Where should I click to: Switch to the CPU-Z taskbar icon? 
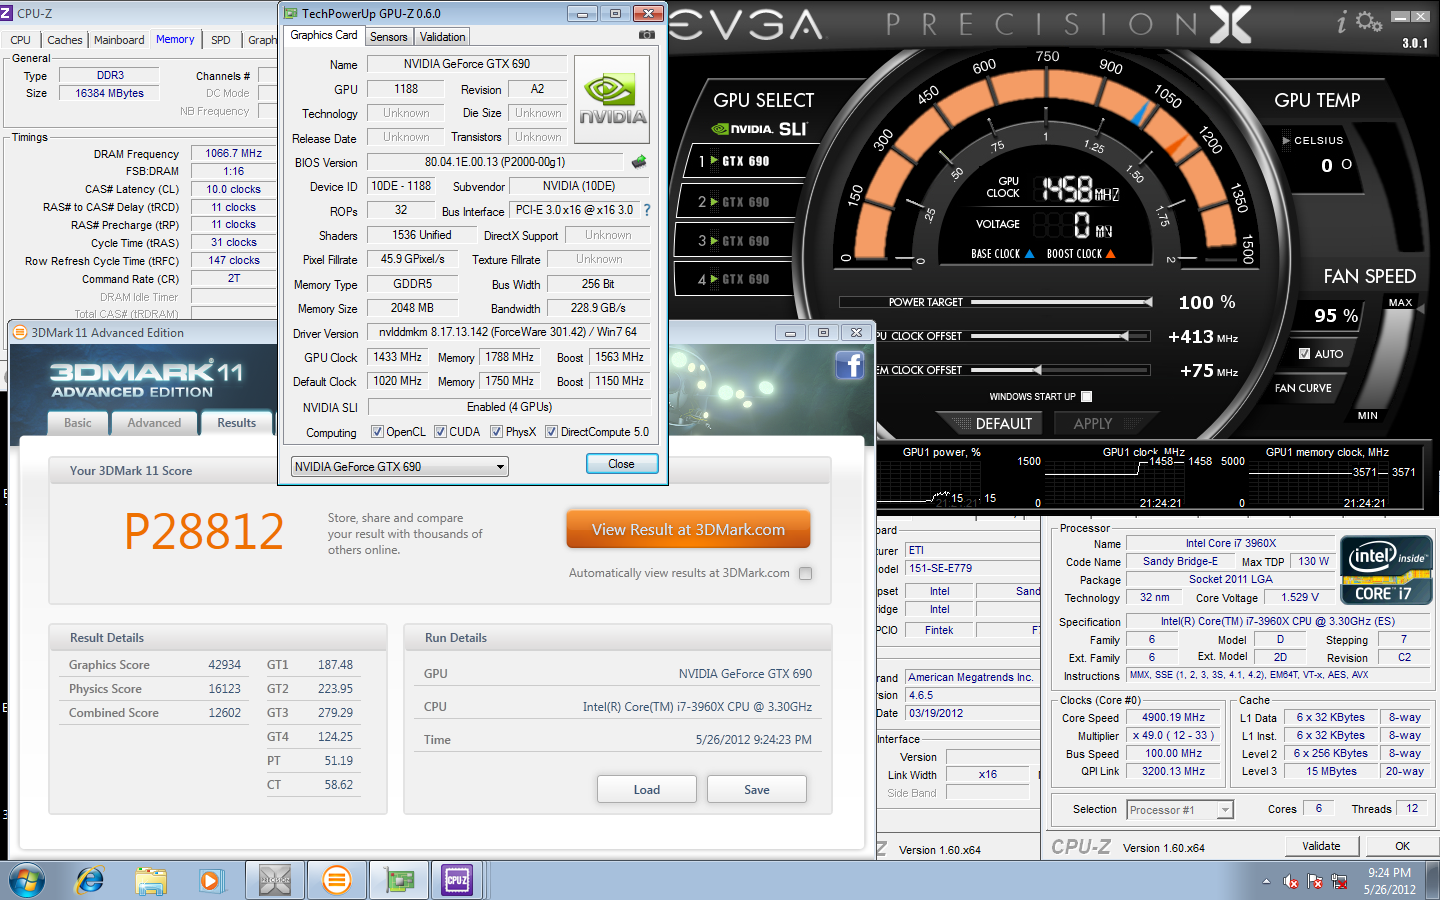[457, 880]
